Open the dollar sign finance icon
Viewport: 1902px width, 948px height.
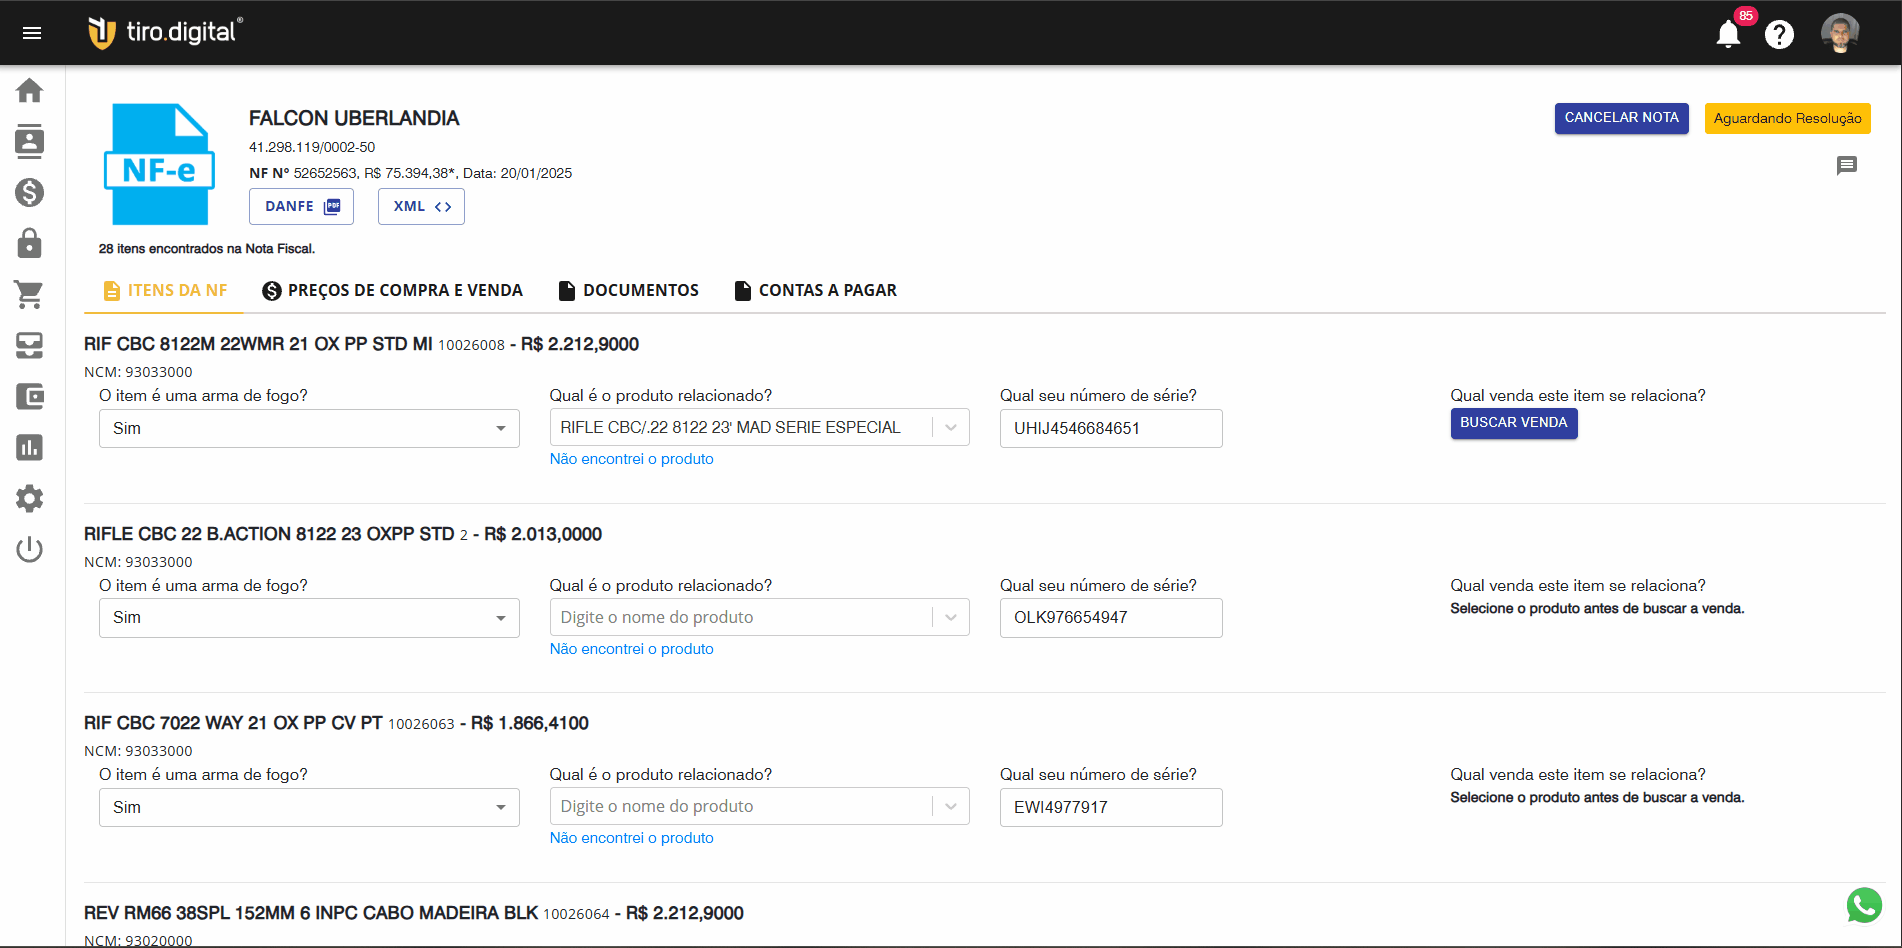(x=30, y=192)
